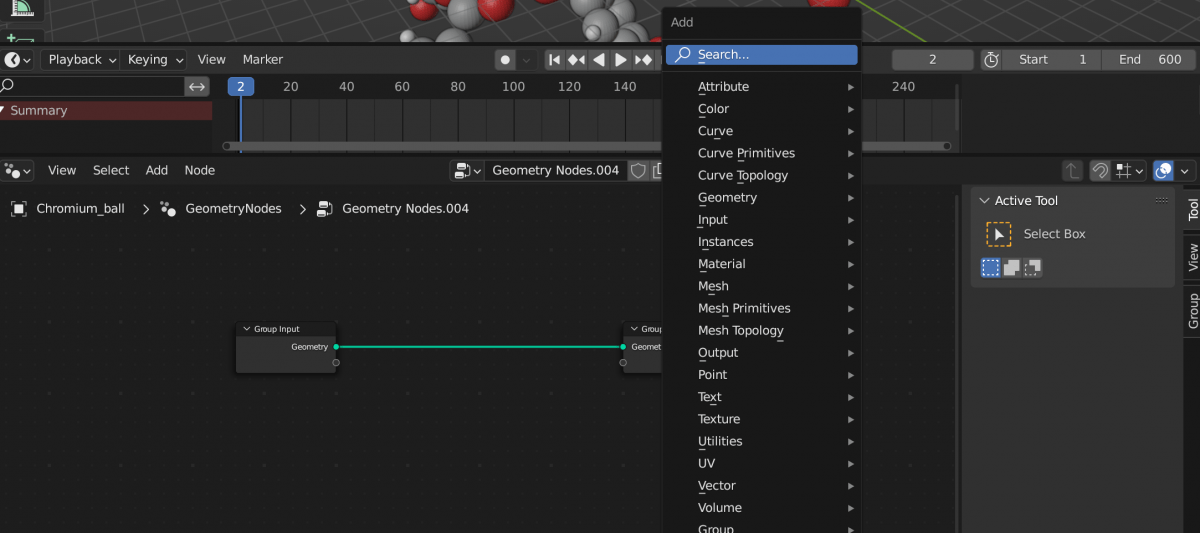Play the animation forward

pyautogui.click(x=620, y=60)
